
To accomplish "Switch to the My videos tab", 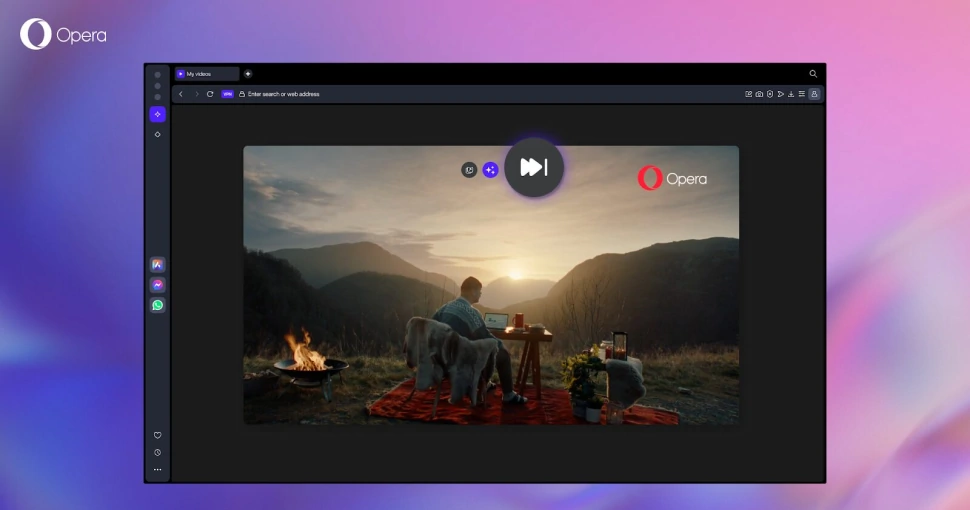I will 207,74.
